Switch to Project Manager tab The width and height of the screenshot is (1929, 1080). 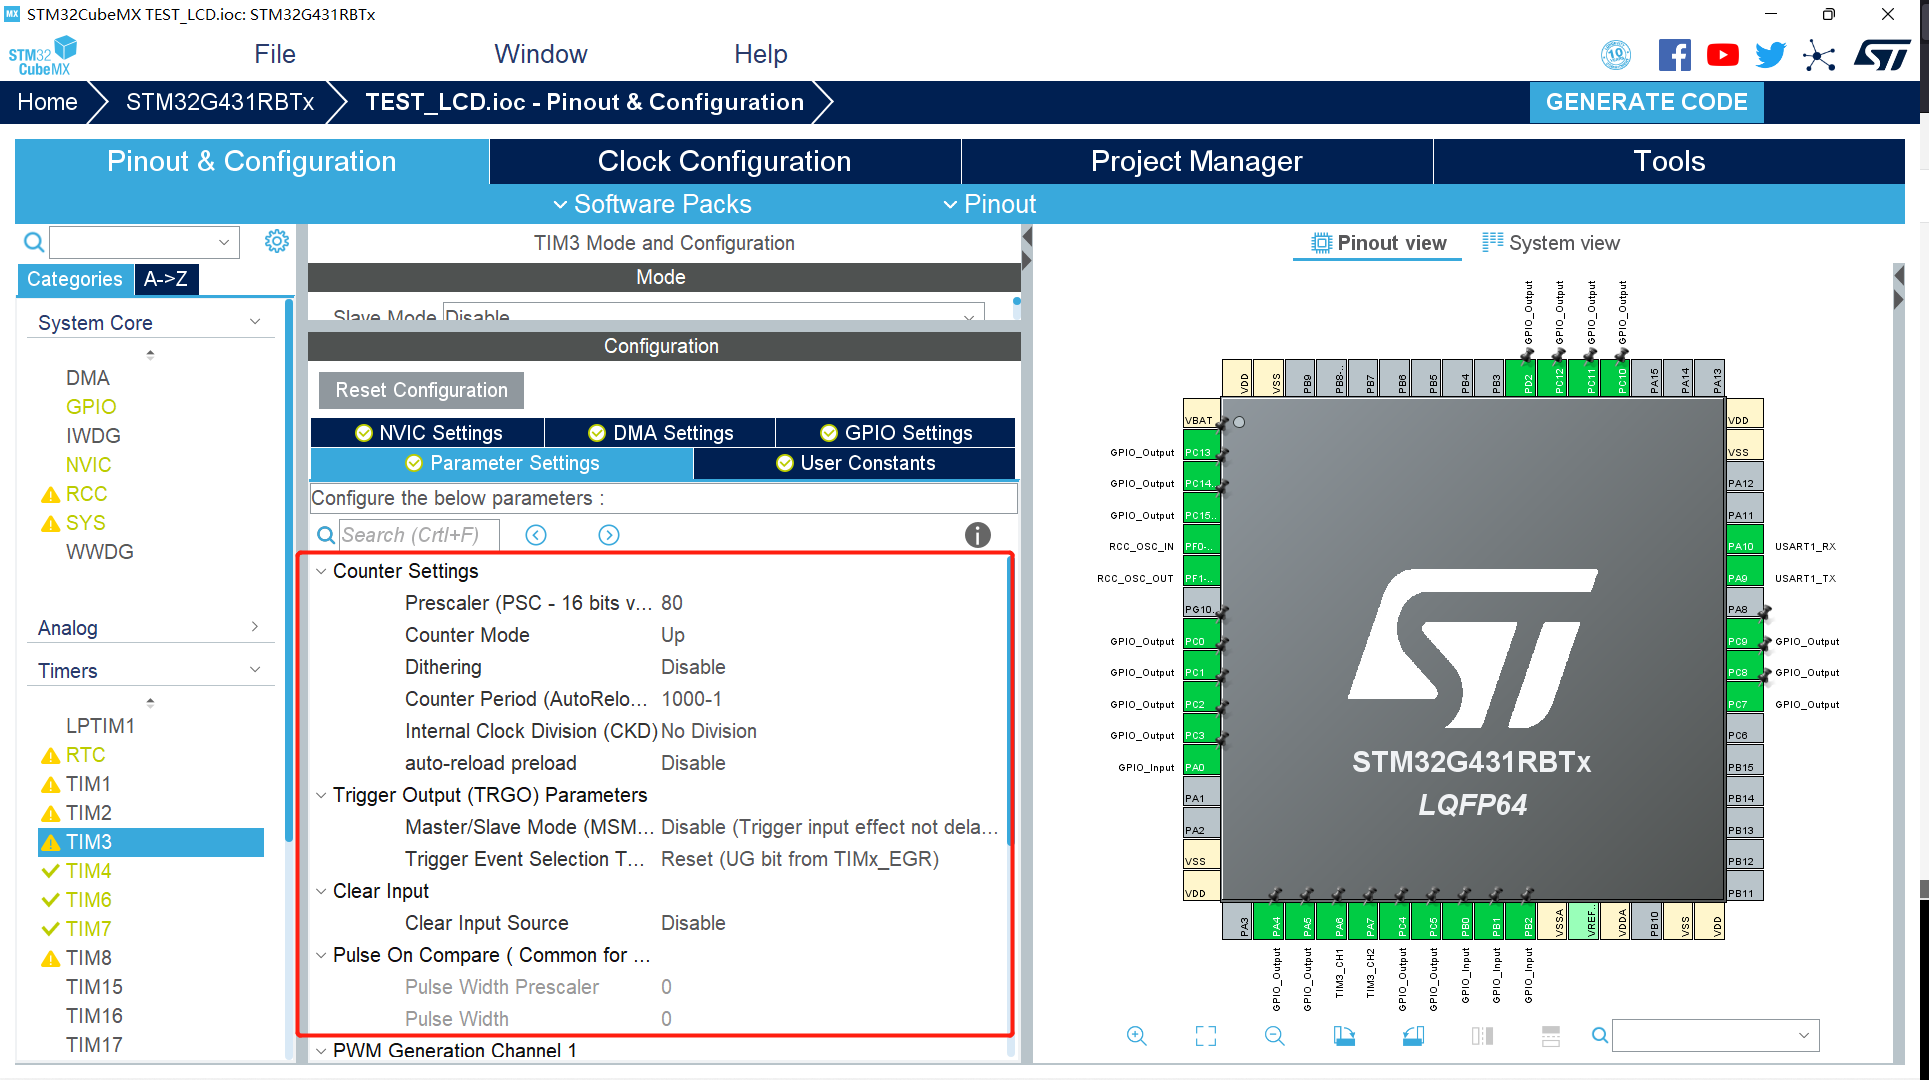tap(1197, 161)
